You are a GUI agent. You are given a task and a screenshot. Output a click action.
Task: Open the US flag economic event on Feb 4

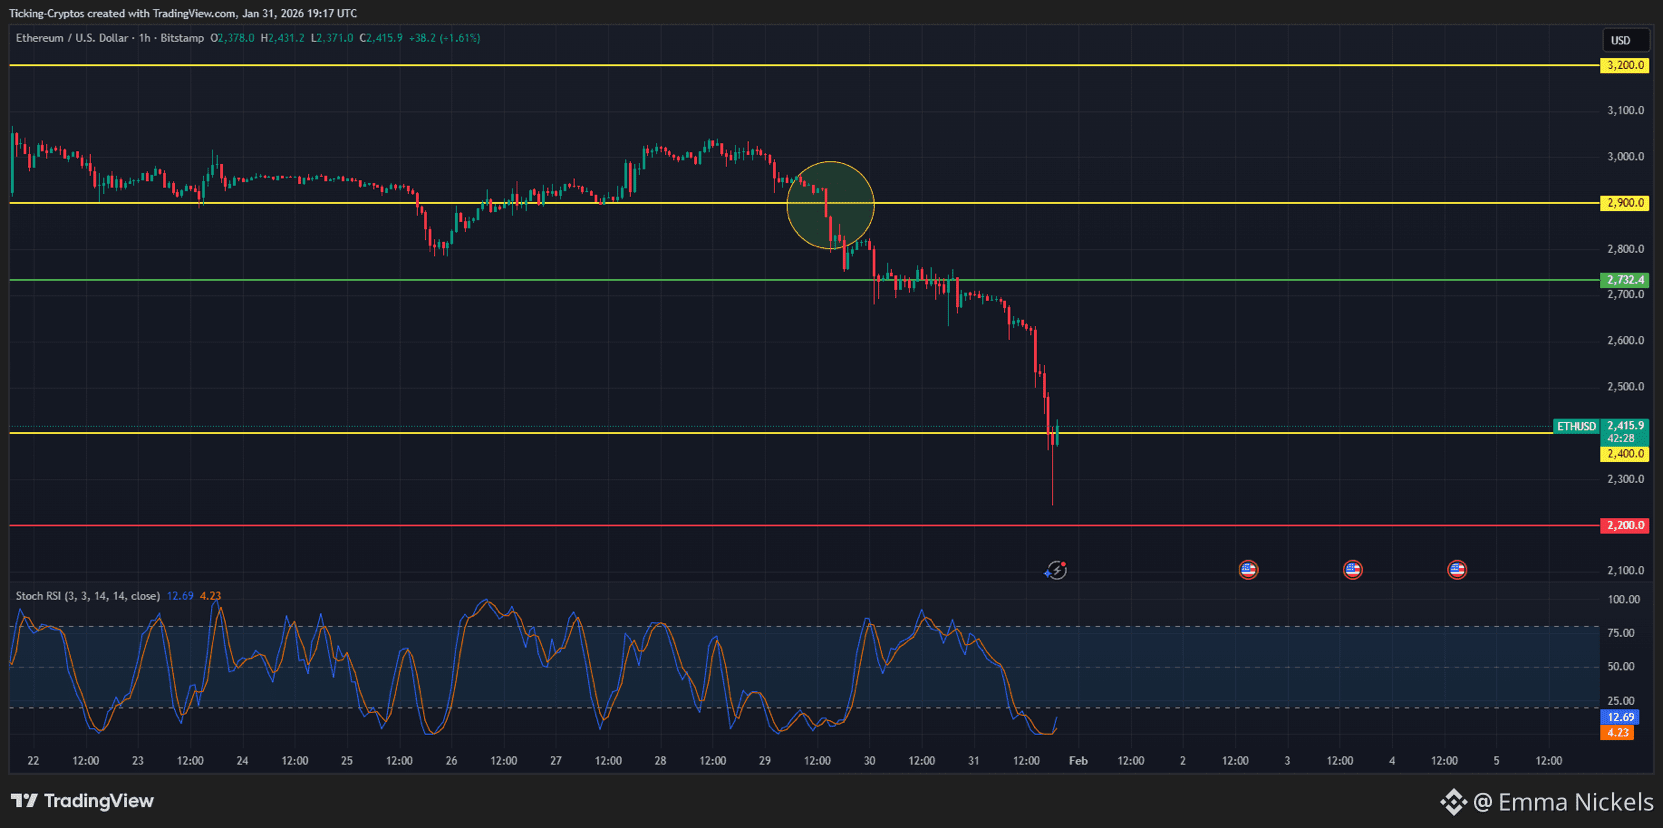pos(1457,570)
